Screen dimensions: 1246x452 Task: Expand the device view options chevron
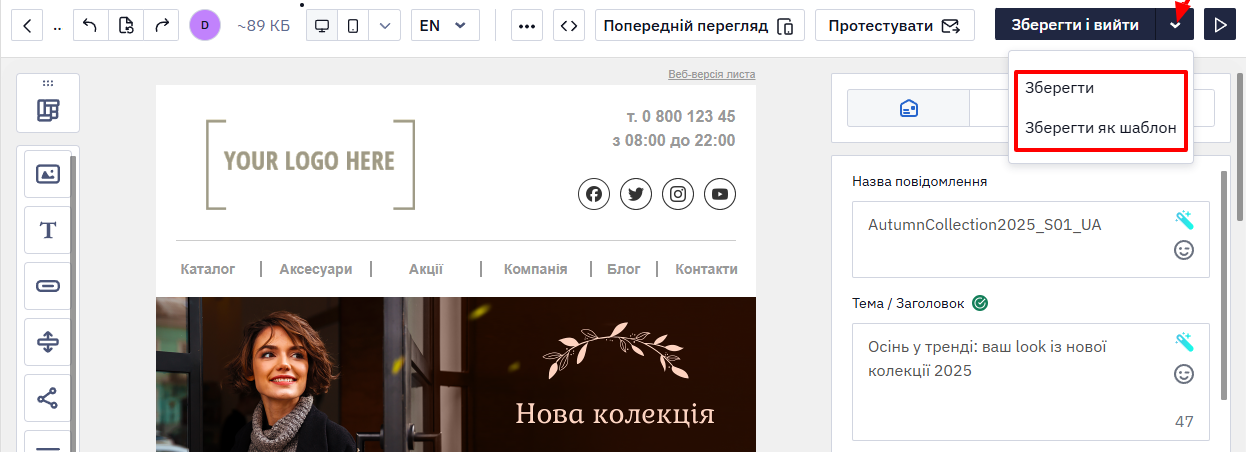[x=385, y=25]
